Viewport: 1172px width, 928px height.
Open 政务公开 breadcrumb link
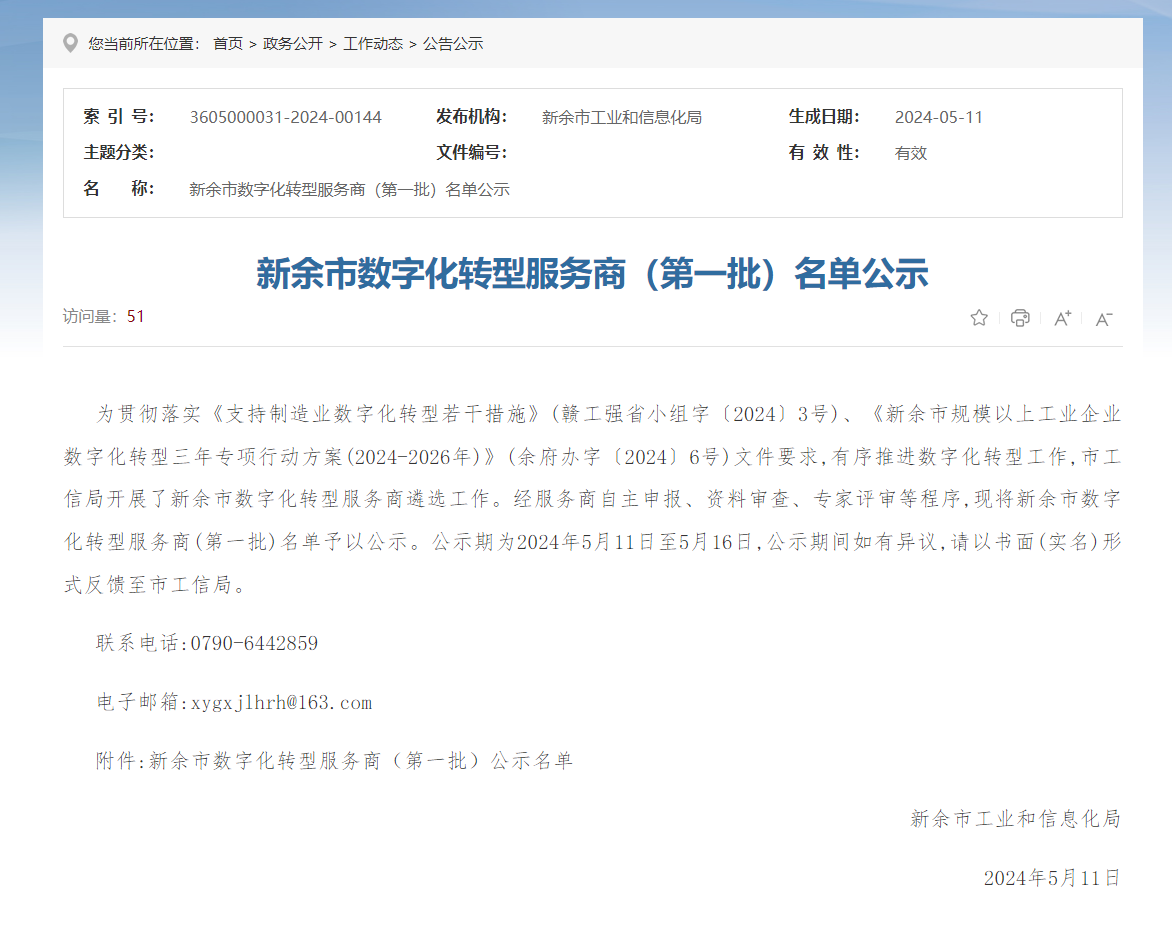(293, 44)
